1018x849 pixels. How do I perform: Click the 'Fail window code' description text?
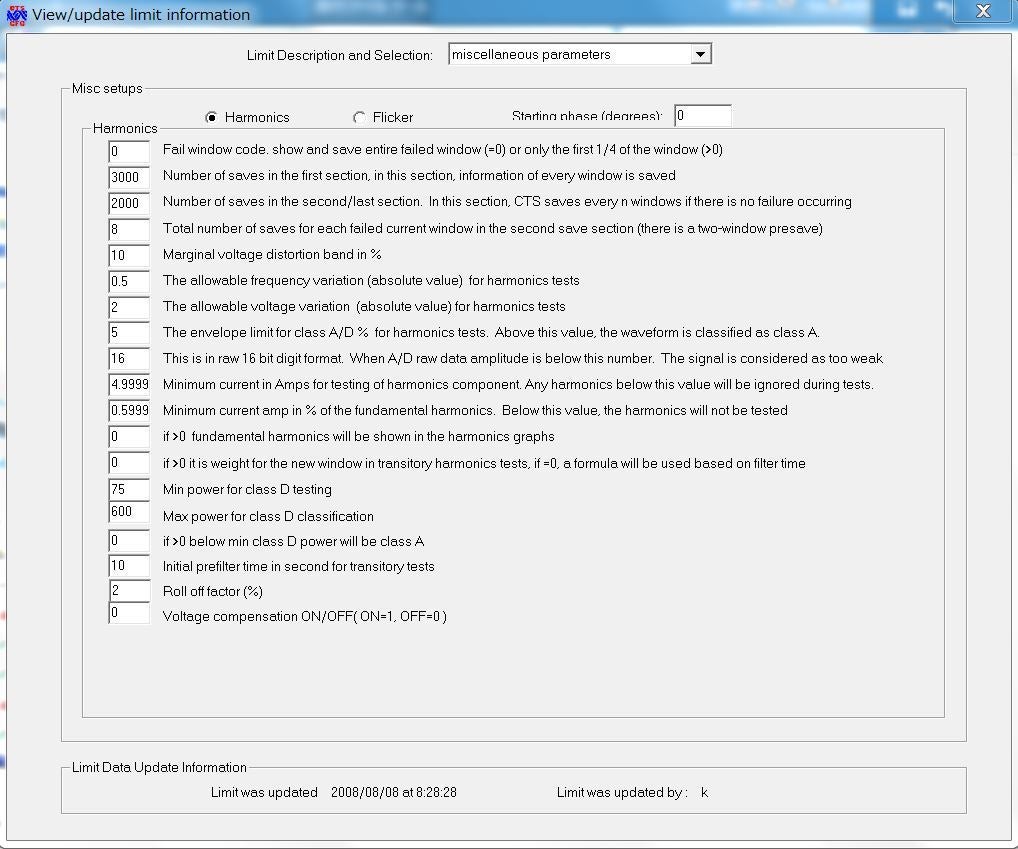point(443,149)
